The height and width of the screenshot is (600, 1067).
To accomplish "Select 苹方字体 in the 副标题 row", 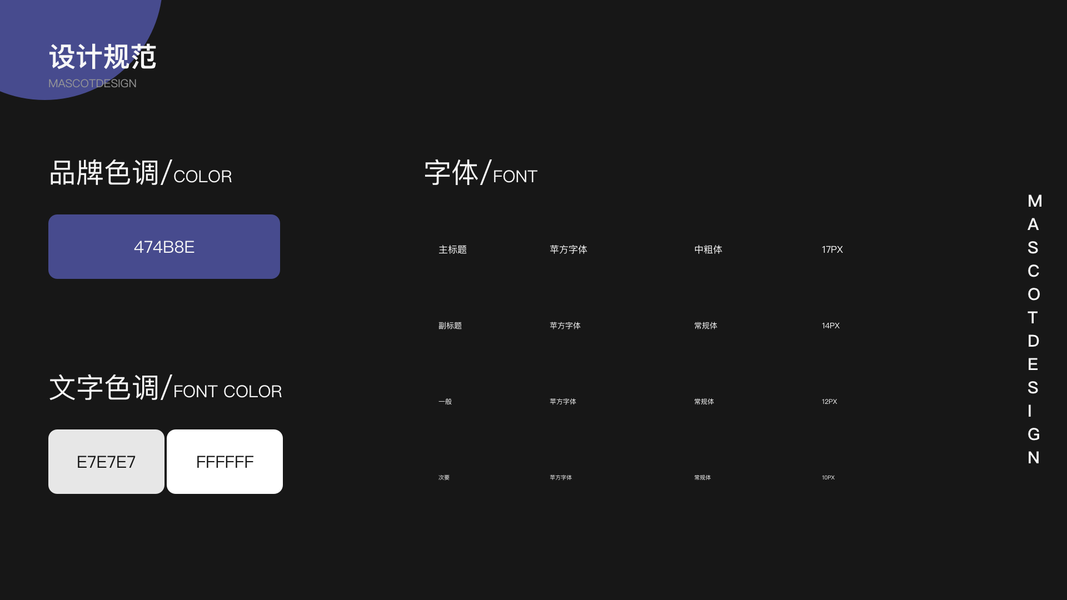I will tap(565, 326).
